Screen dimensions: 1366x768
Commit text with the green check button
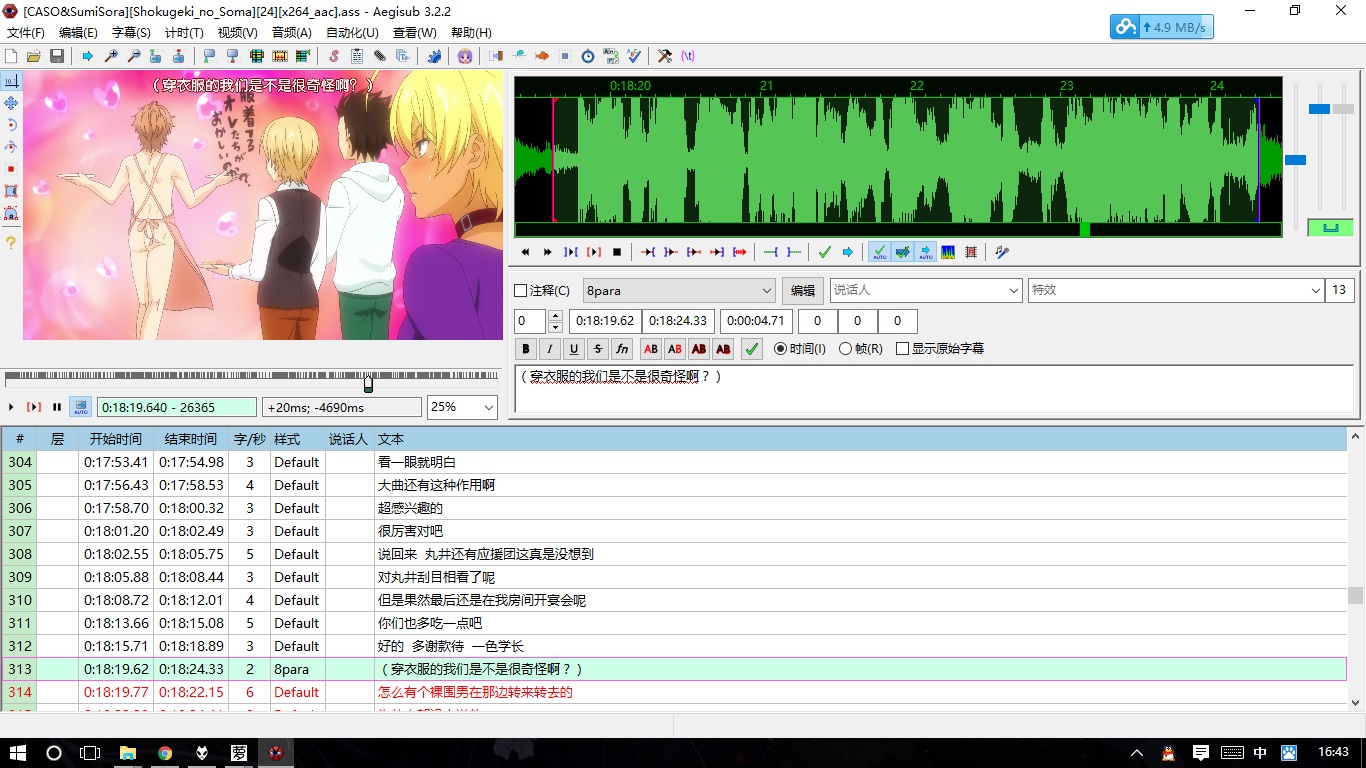[x=752, y=349]
